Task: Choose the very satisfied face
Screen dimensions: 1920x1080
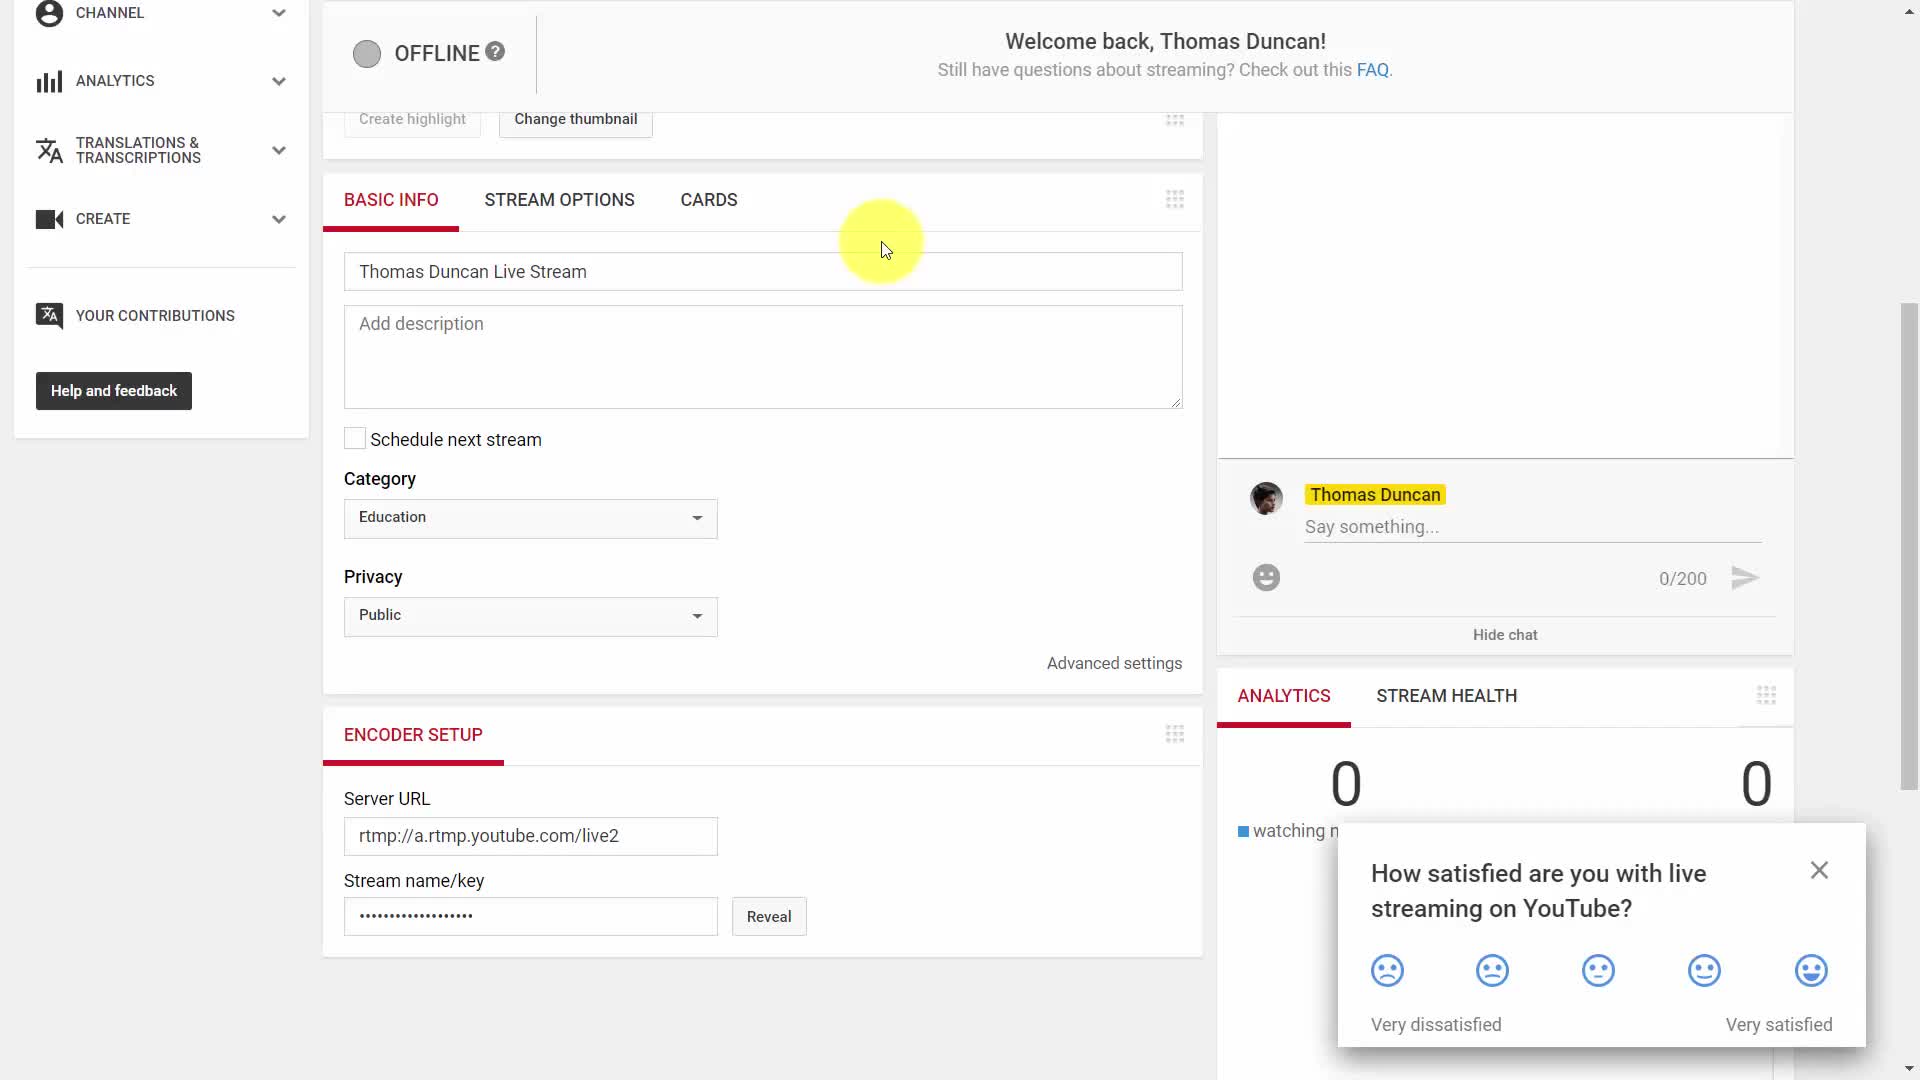Action: tap(1811, 971)
